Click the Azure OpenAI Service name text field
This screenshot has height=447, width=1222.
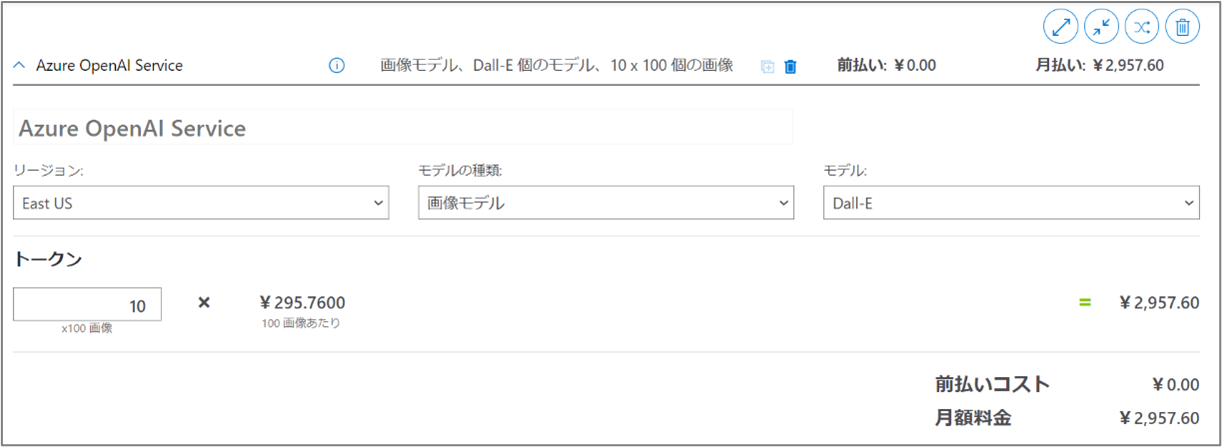tap(403, 128)
